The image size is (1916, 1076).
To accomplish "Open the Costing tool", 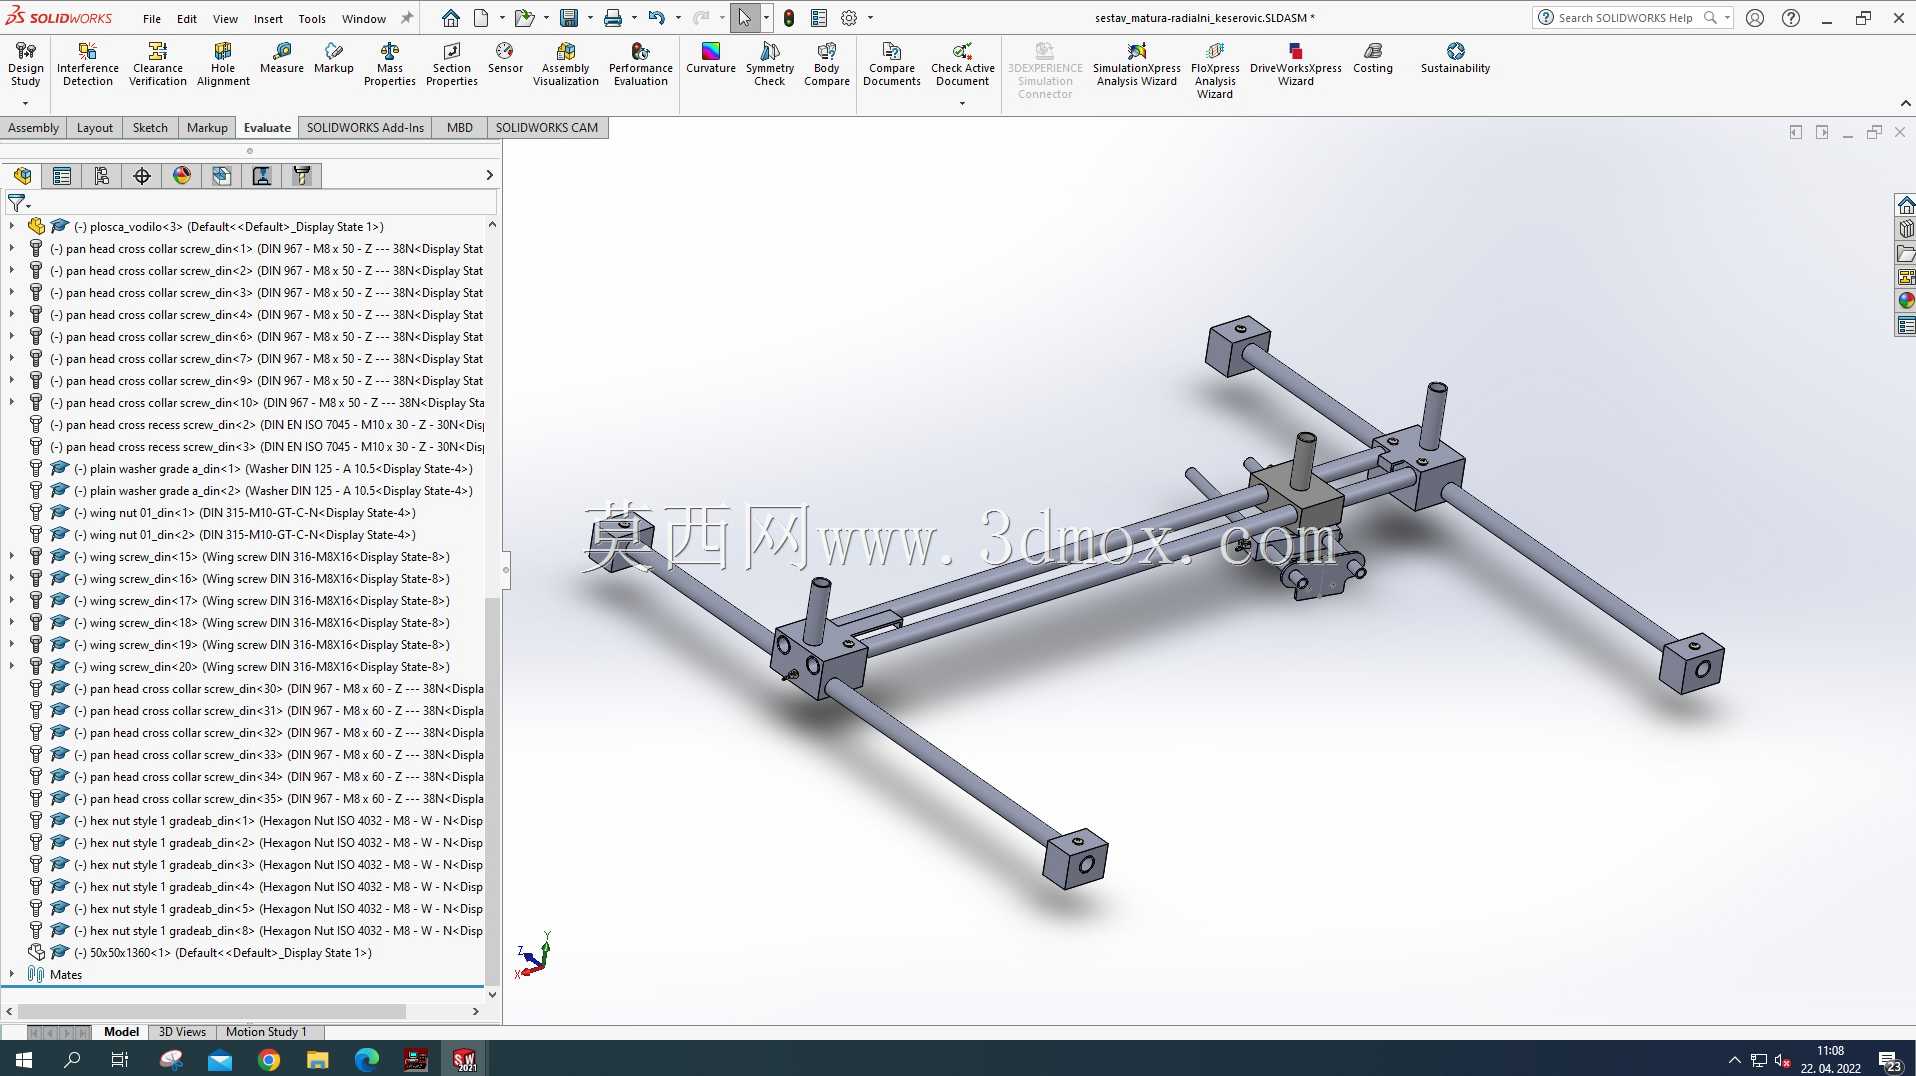I will pos(1373,58).
